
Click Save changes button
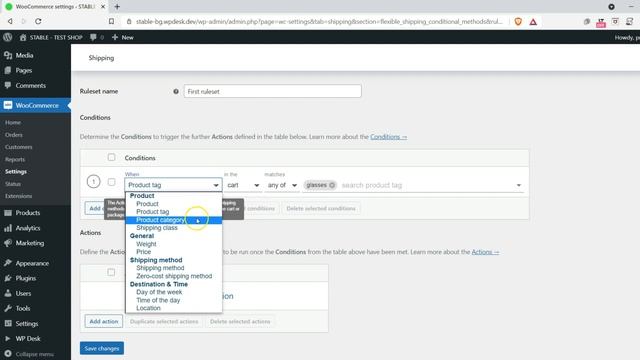[x=102, y=348]
